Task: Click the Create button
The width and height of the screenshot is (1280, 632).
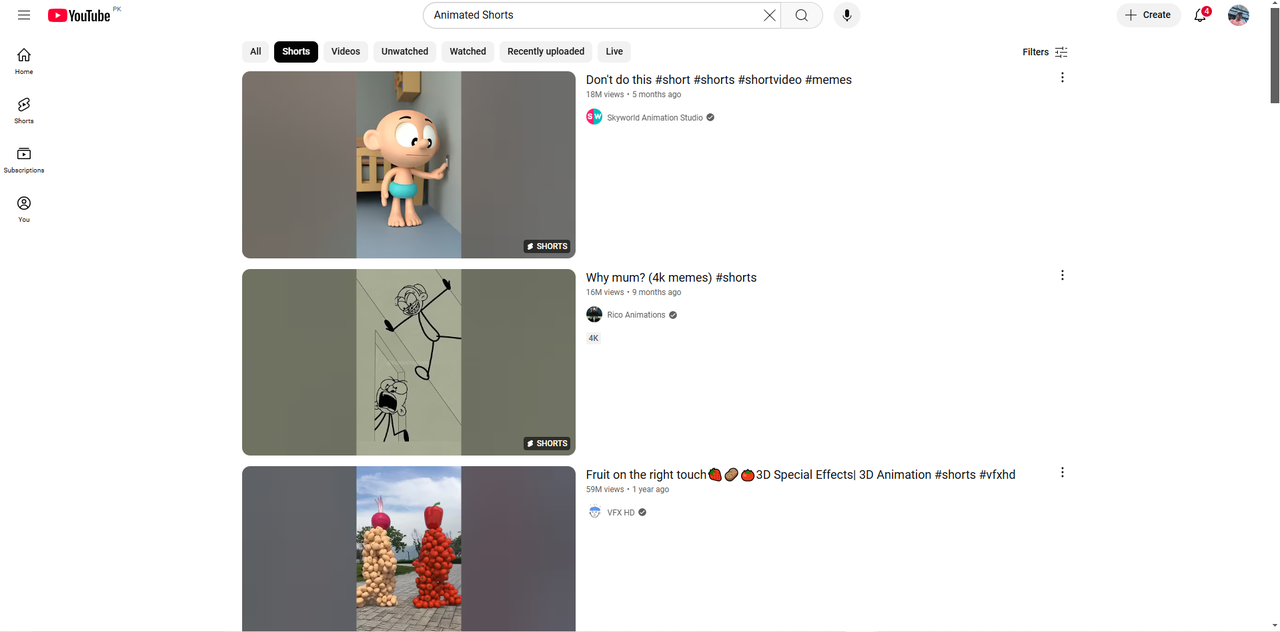Action: click(x=1148, y=15)
